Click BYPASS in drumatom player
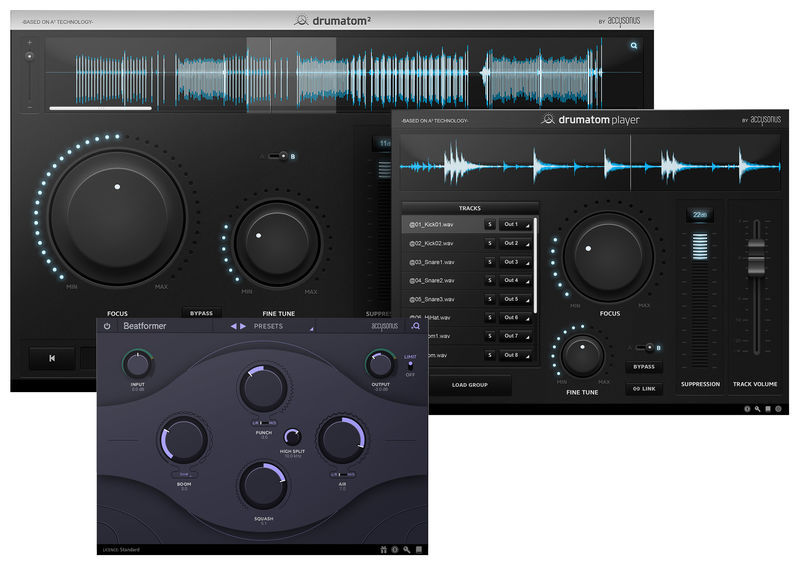 (x=644, y=366)
